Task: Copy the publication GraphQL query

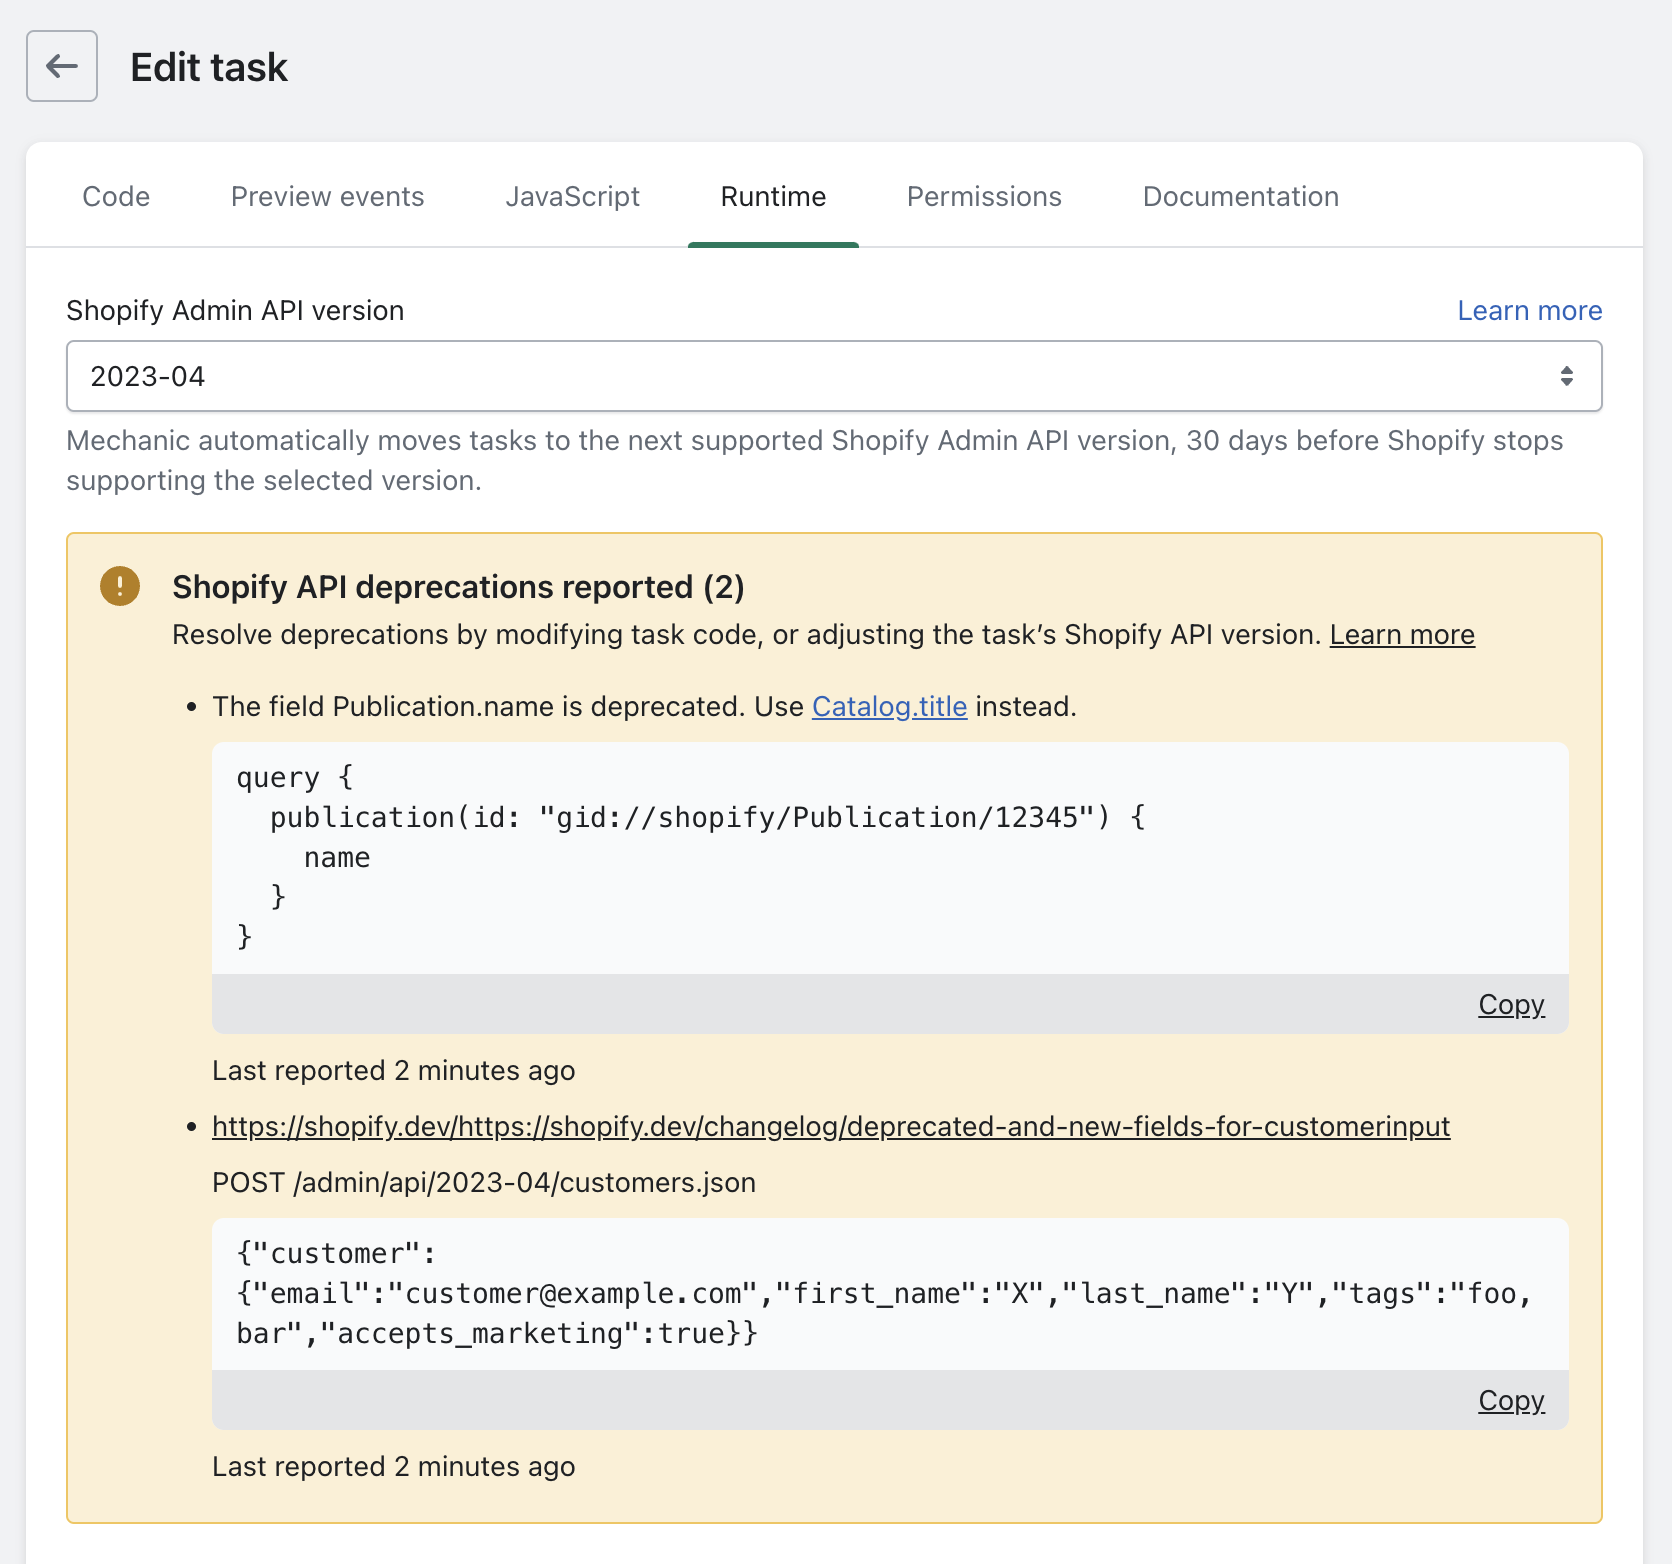Action: tap(1511, 1004)
